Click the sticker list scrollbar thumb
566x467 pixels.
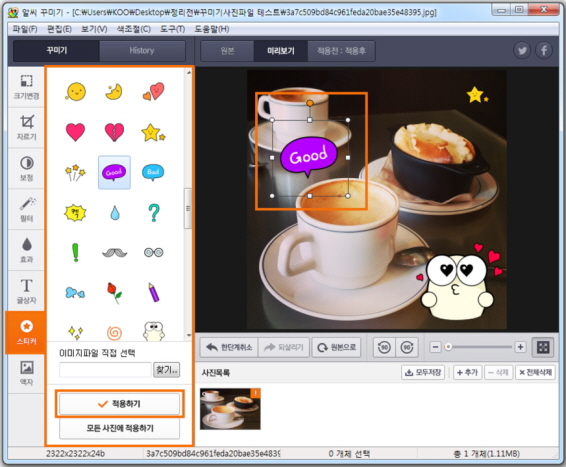coord(188,208)
